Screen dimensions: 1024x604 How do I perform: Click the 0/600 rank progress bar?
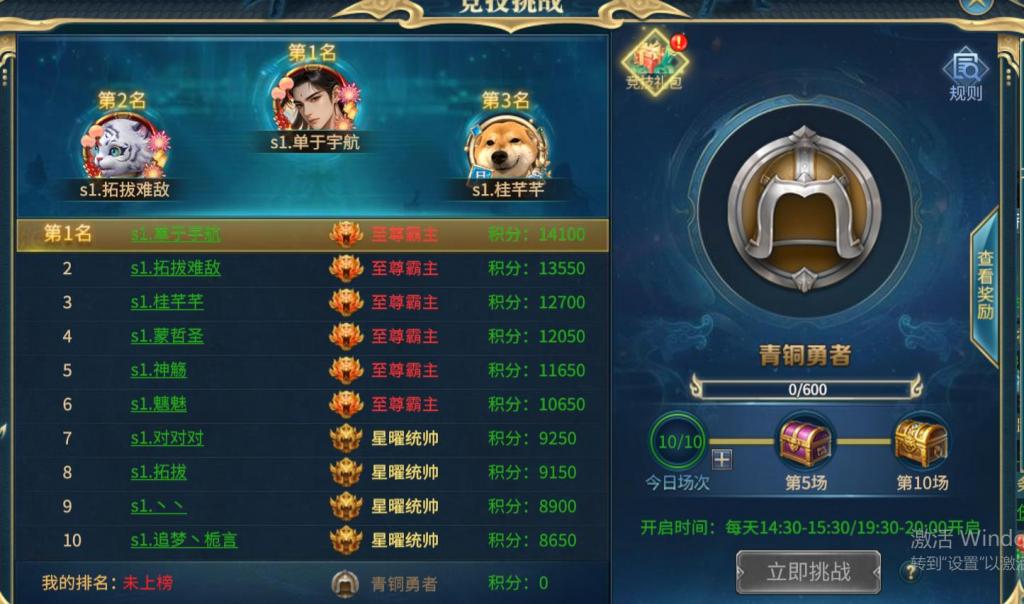(807, 390)
